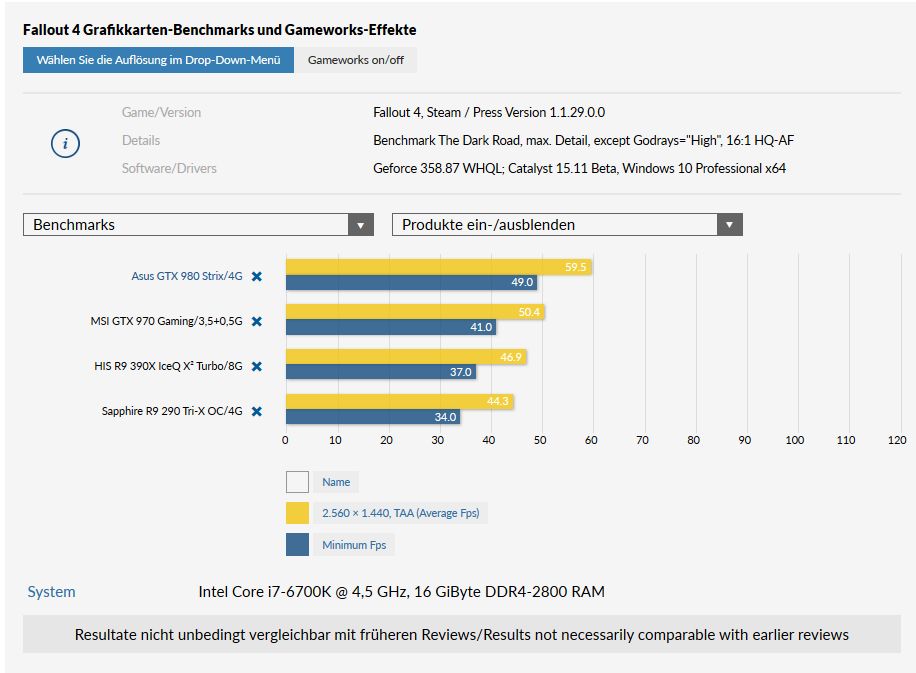Click the Geforce 358.87 WHQL drivers text

[x=579, y=168]
